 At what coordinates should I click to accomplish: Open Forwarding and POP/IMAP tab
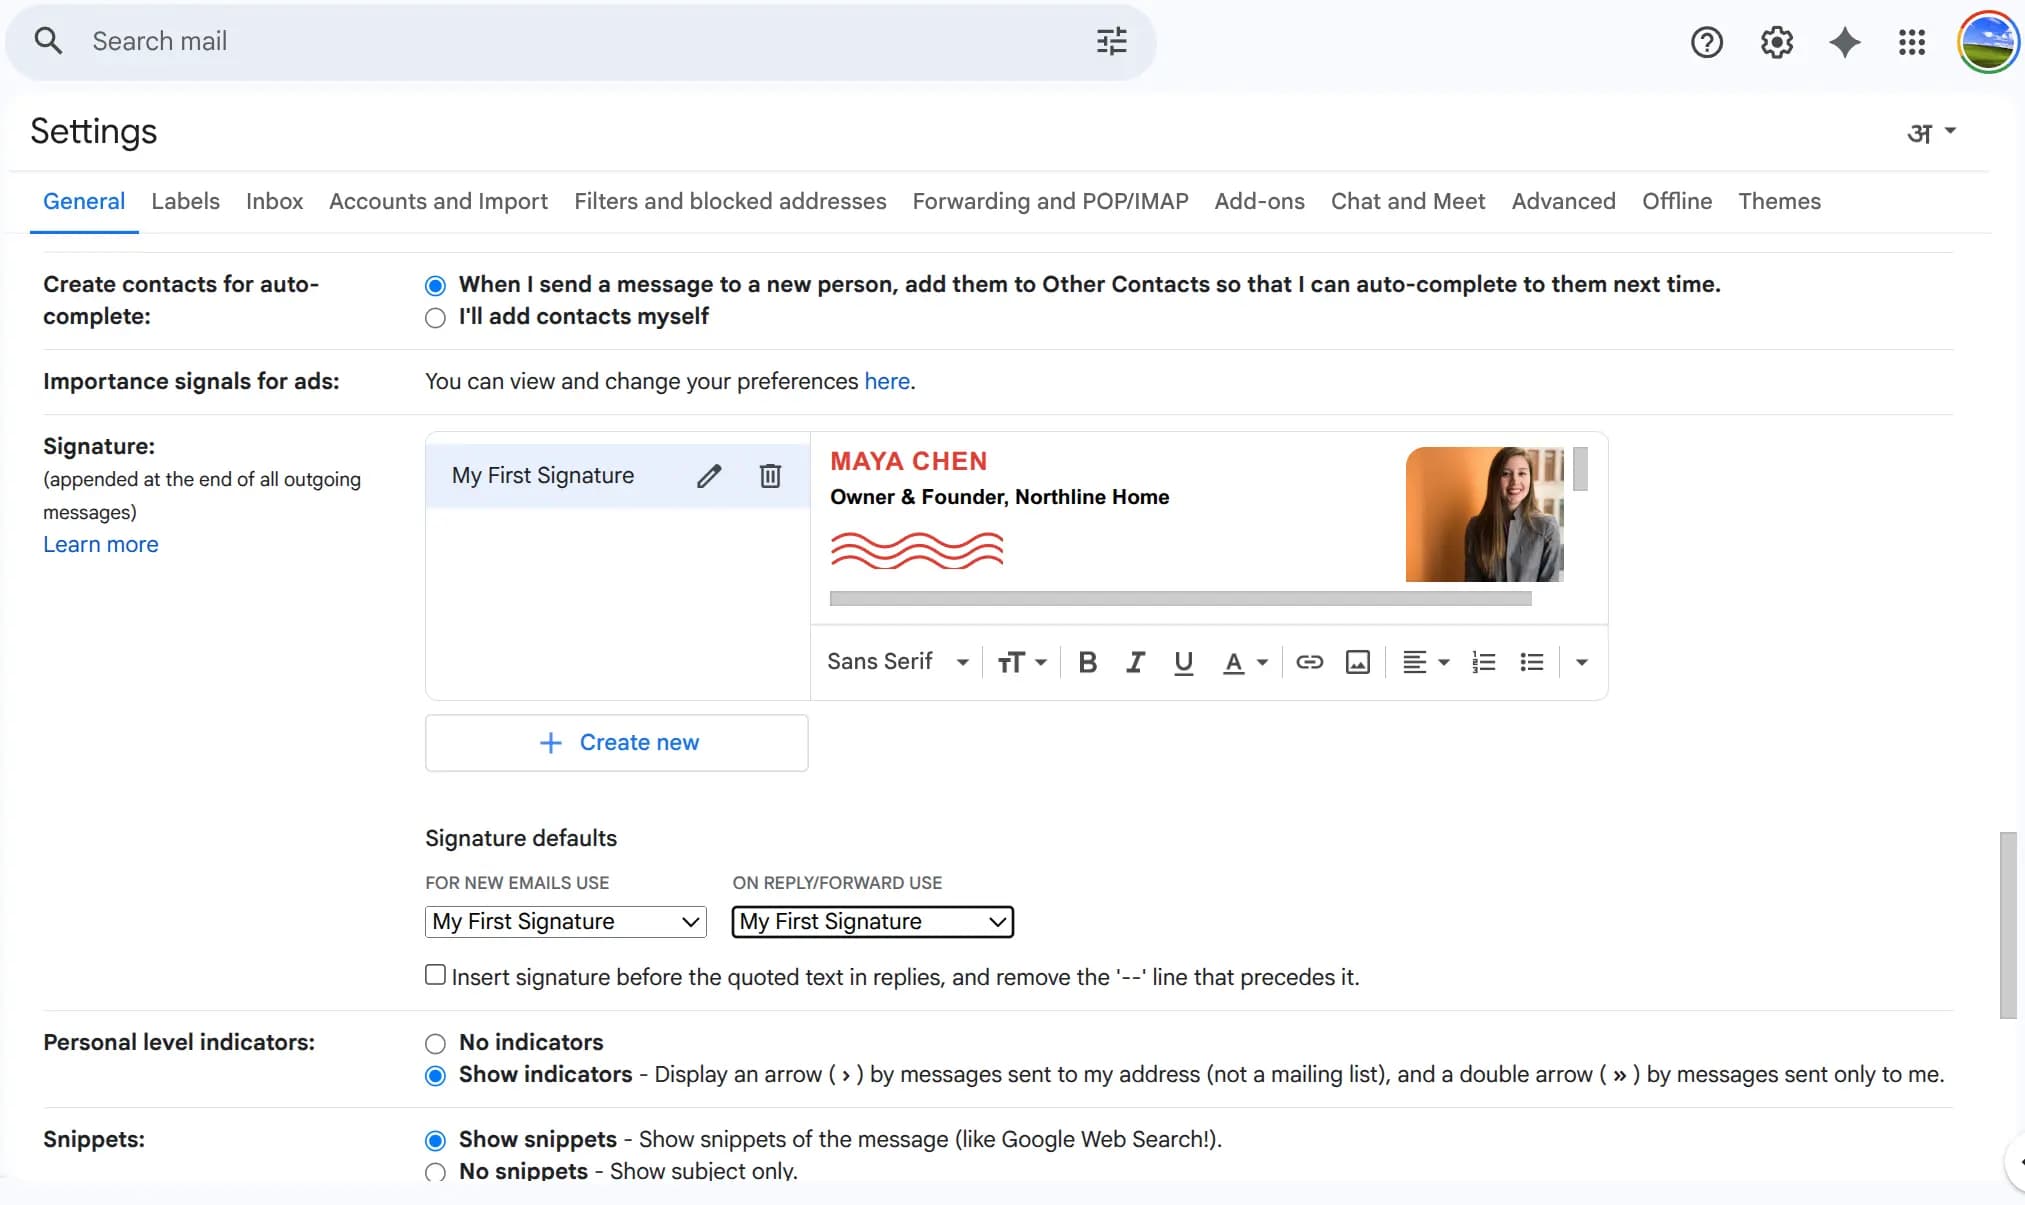coord(1050,201)
